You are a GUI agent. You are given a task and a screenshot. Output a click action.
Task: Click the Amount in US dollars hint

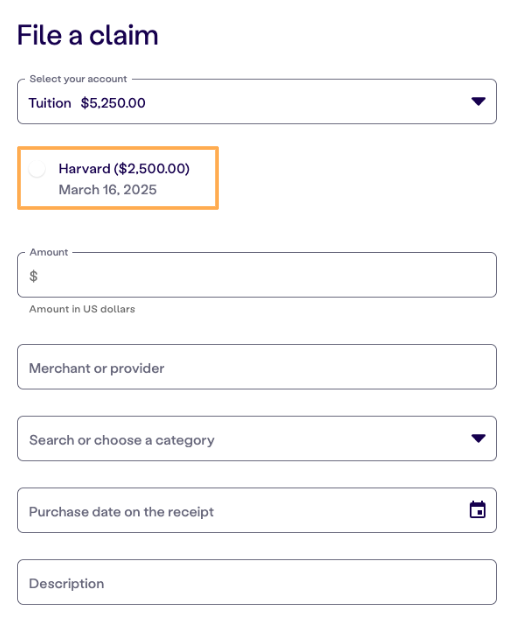click(x=82, y=309)
